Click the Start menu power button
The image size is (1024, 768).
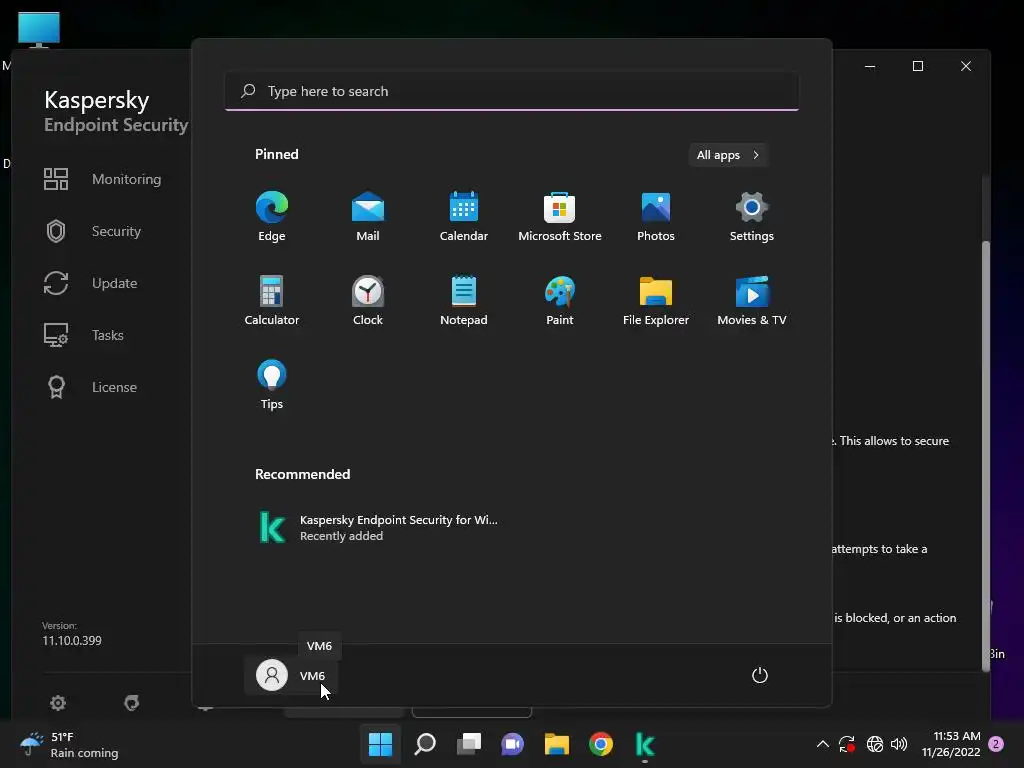pos(760,675)
